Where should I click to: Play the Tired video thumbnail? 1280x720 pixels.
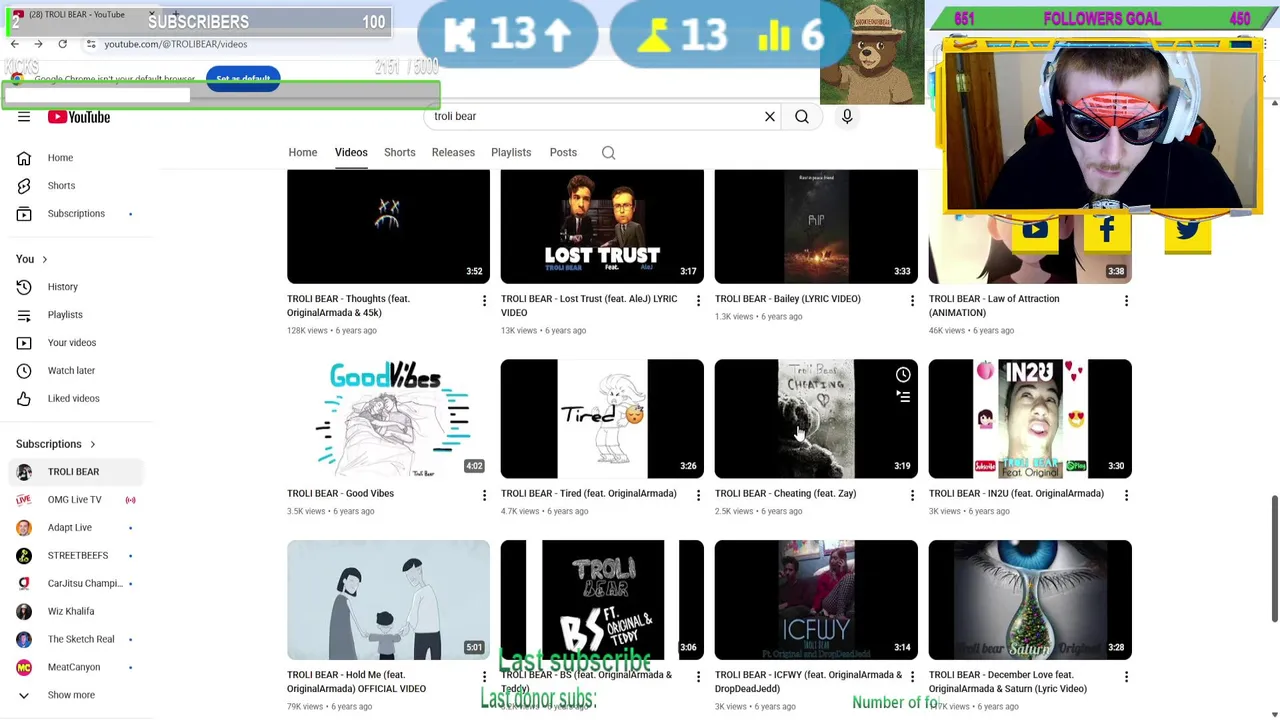click(x=602, y=419)
